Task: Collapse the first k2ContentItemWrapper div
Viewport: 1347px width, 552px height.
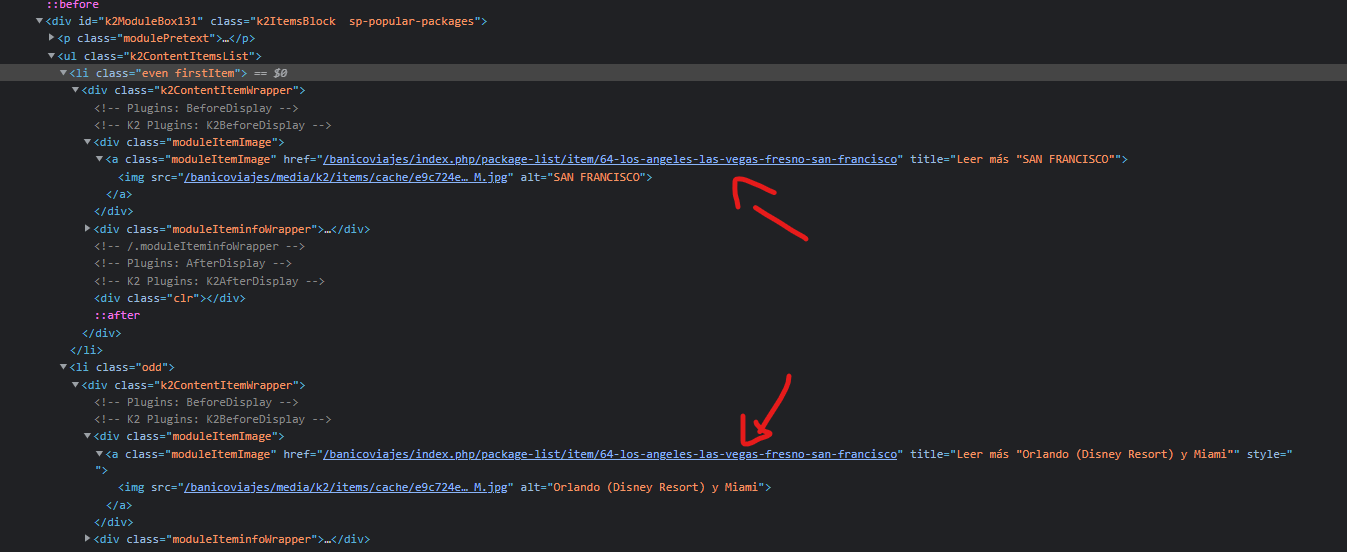Action: tap(75, 90)
